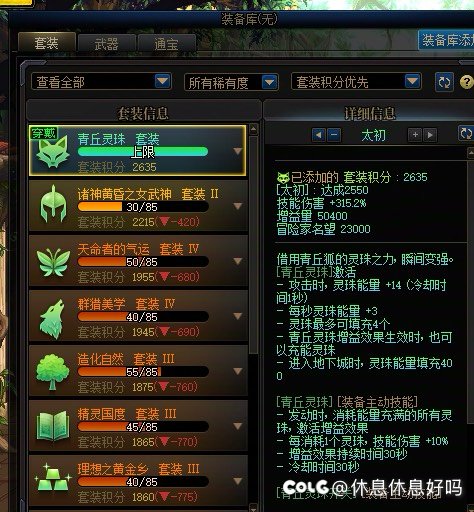Click the yellow question mark help icon

(467, 82)
